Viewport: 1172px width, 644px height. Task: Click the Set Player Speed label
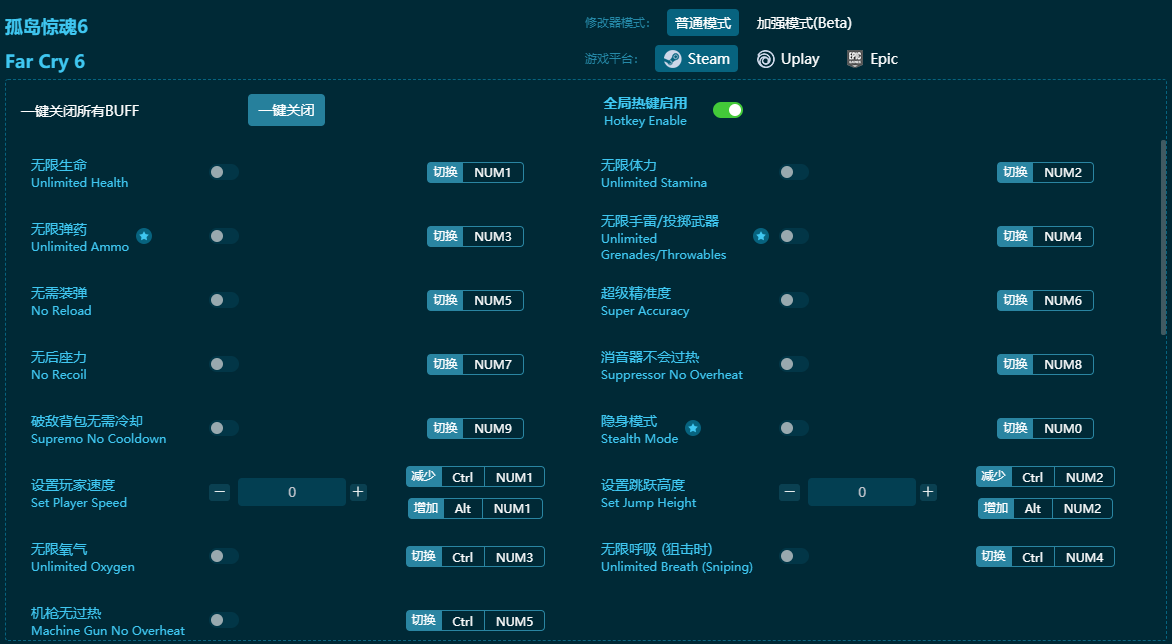pyautogui.click(x=78, y=503)
